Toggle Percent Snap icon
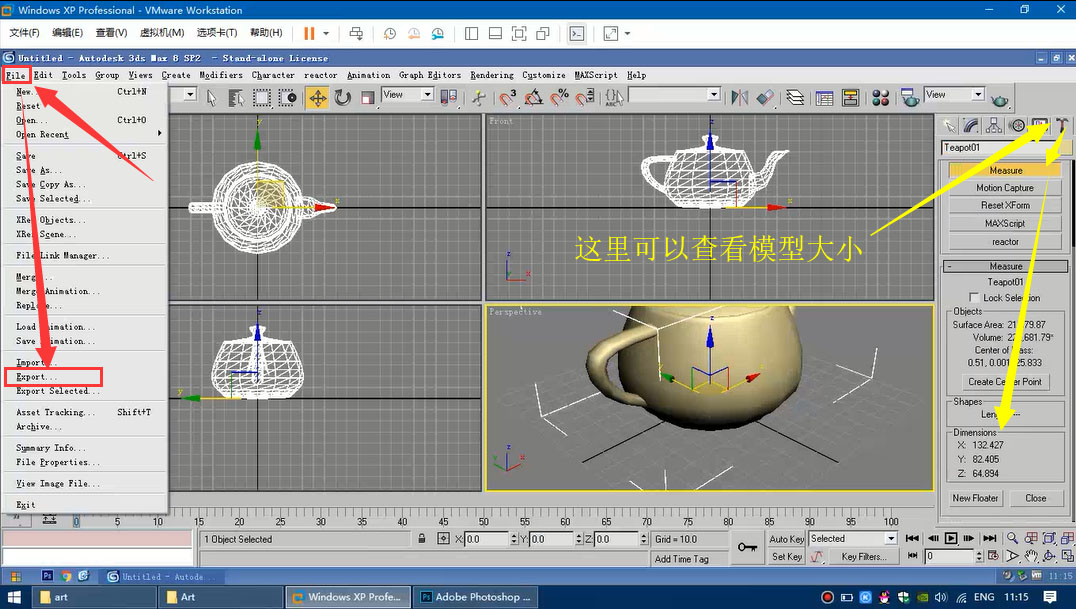 (559, 98)
